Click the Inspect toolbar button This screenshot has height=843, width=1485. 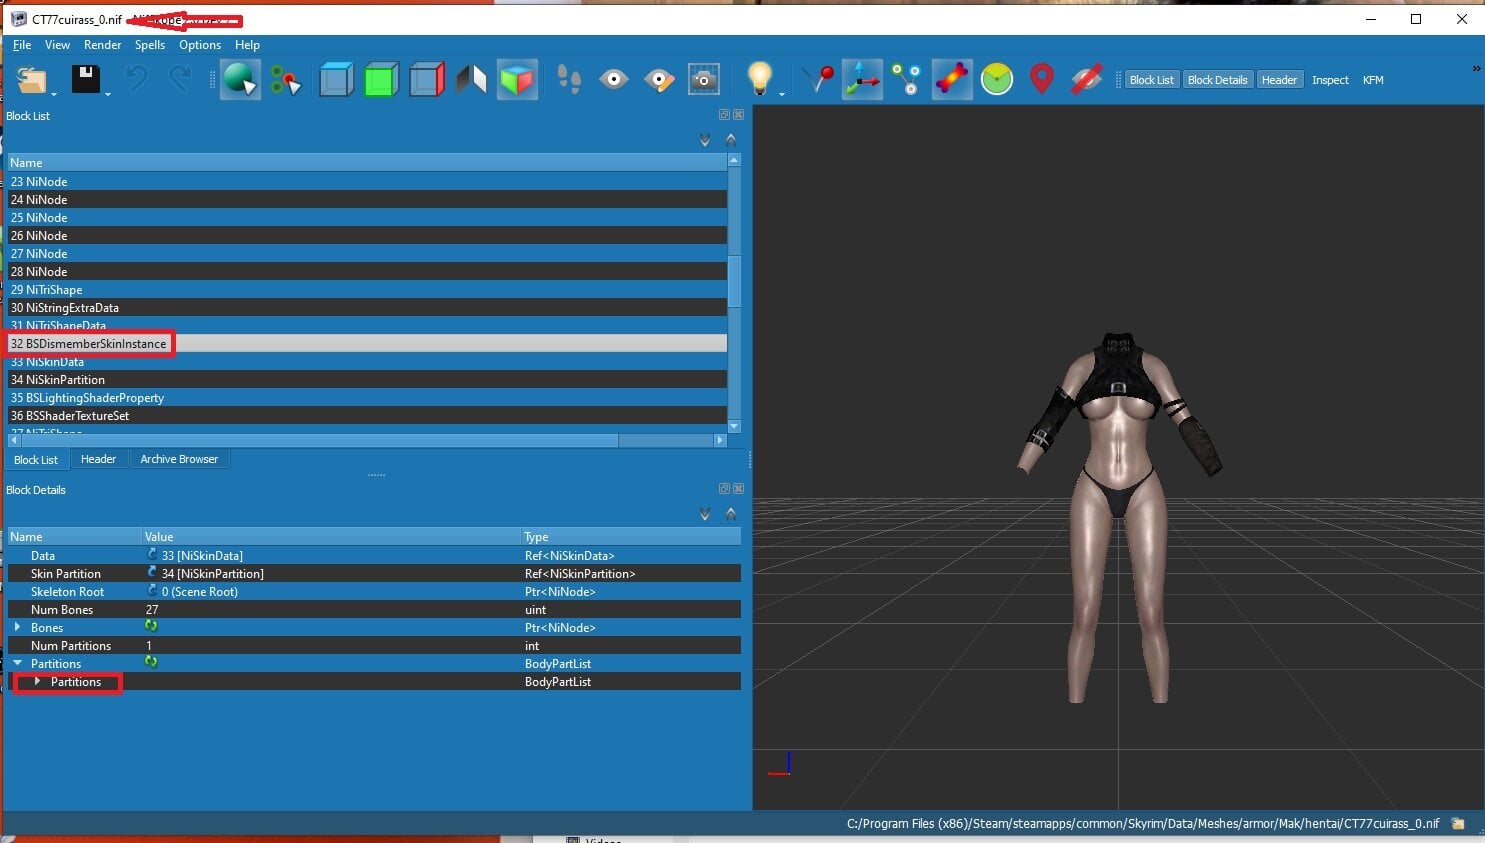1330,80
